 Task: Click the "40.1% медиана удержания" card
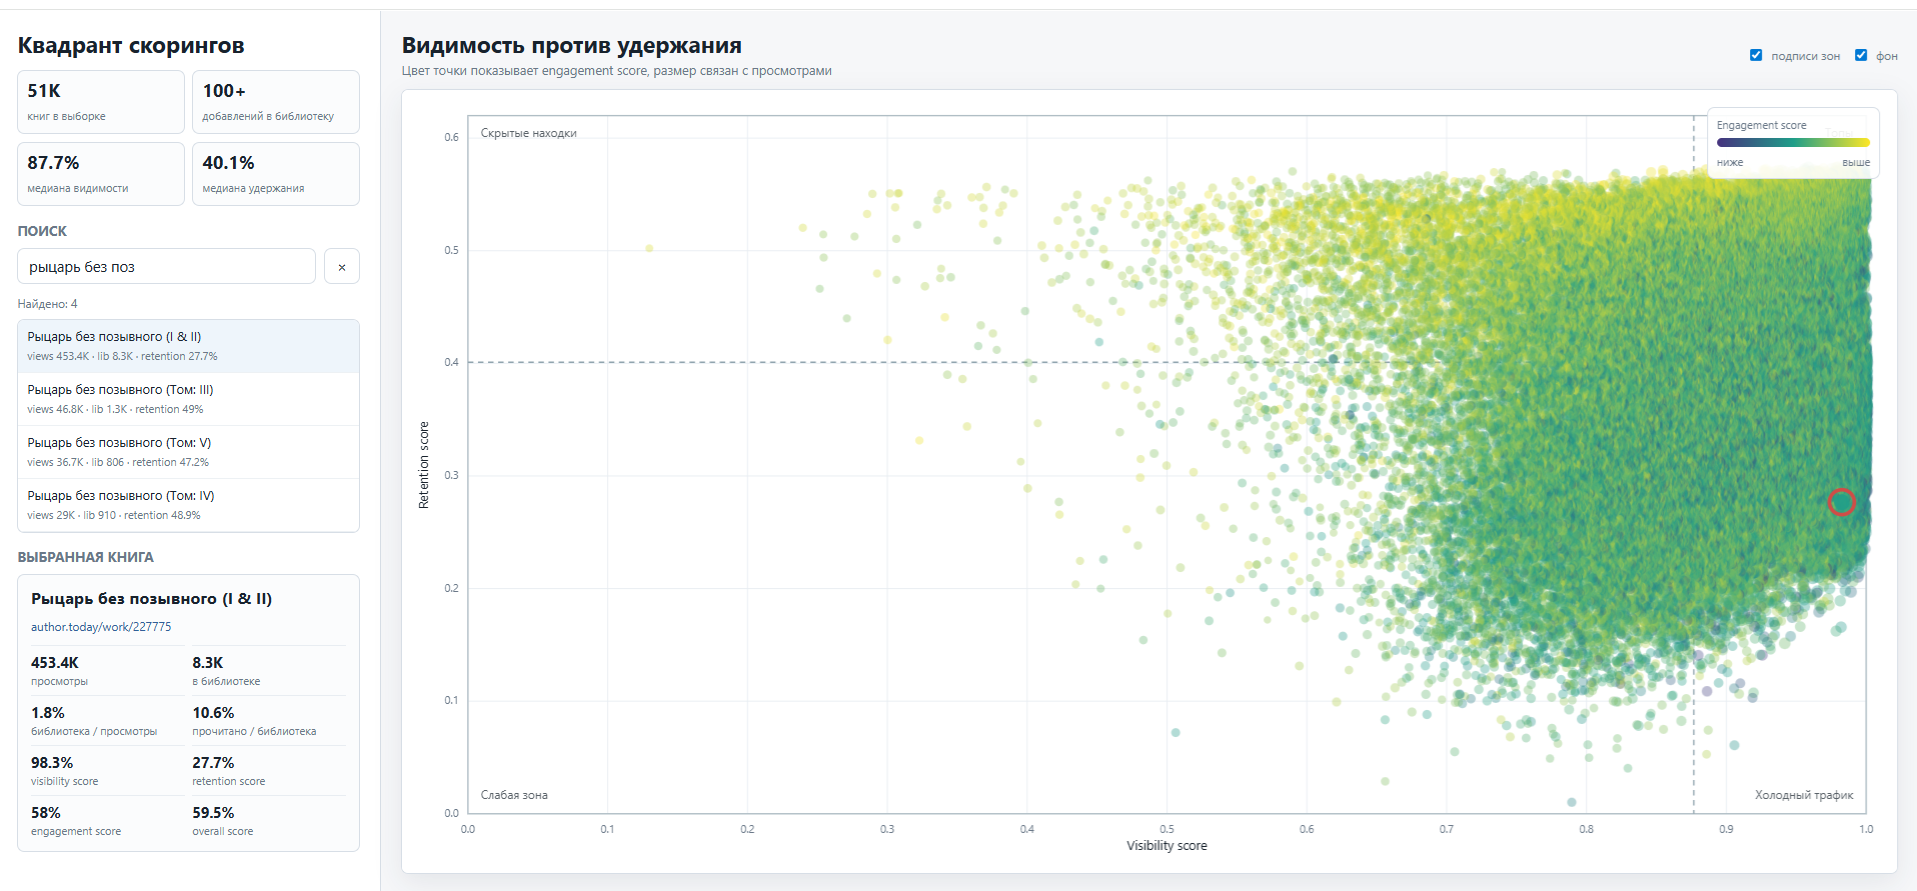click(276, 174)
